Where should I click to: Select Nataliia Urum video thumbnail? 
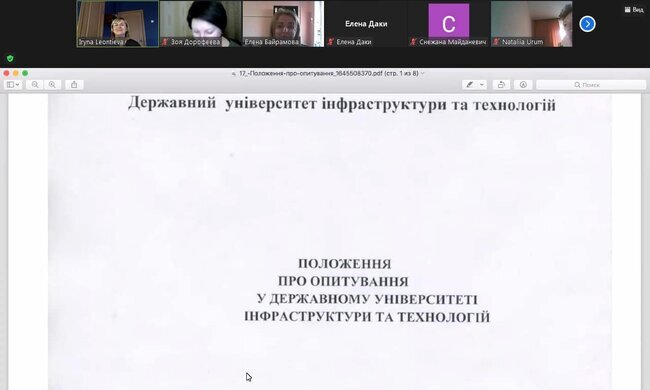click(x=531, y=24)
